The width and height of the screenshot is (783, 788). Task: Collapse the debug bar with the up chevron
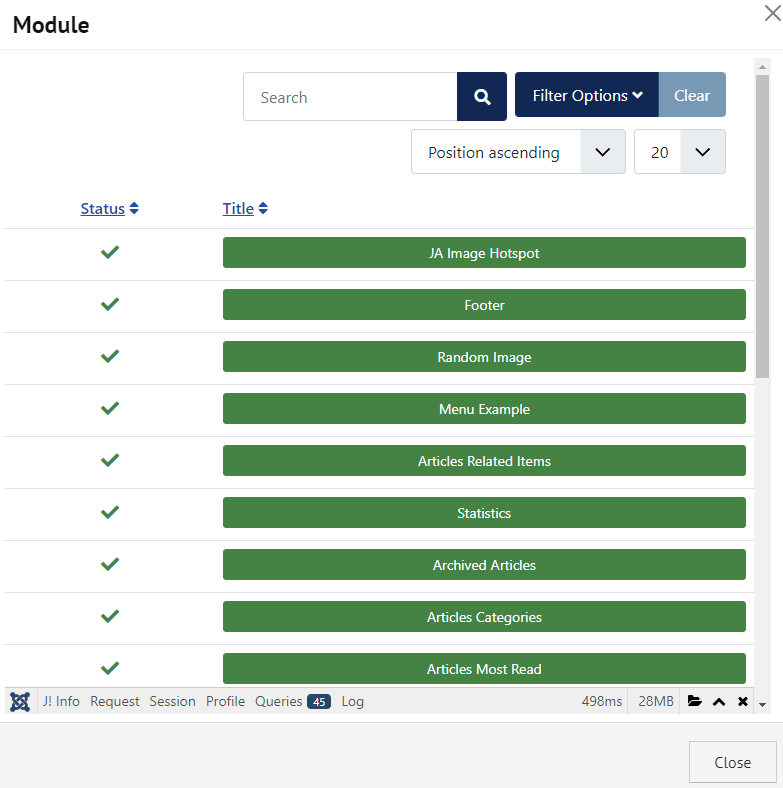(x=719, y=702)
